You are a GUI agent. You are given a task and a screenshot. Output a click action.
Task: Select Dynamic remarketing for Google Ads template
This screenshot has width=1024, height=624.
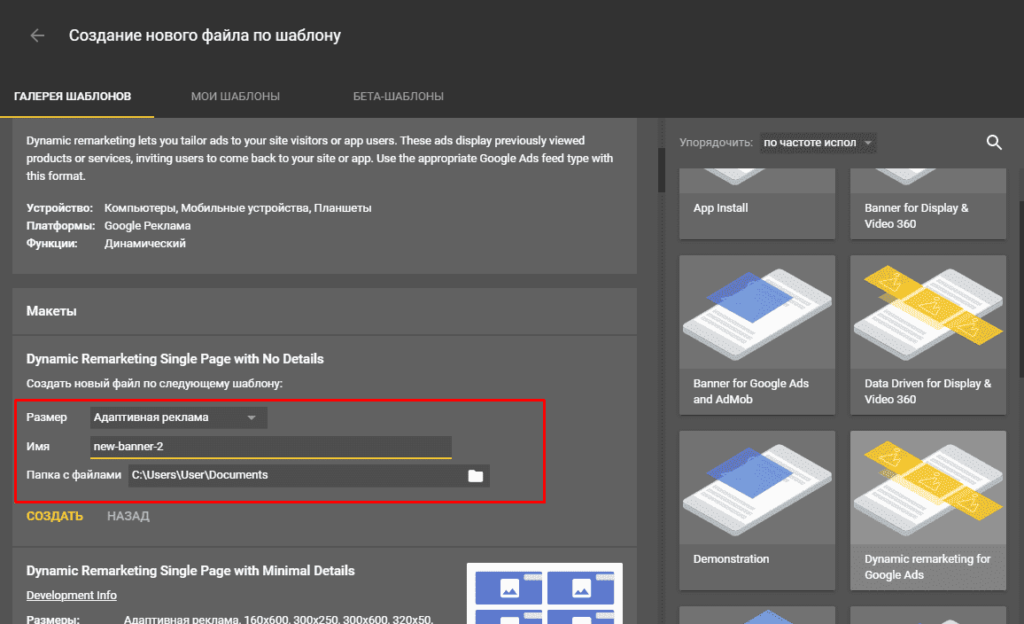[x=928, y=510]
